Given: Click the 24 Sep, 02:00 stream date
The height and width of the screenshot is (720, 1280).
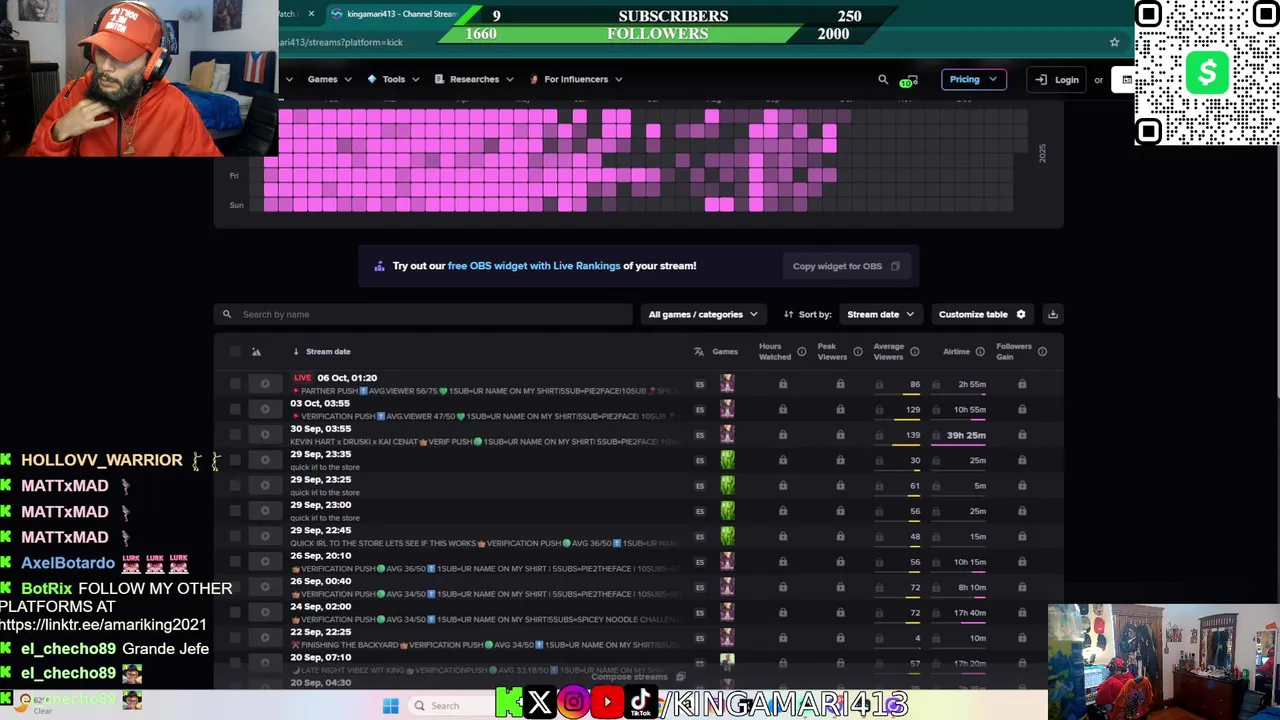Looking at the screenshot, I should coord(320,606).
